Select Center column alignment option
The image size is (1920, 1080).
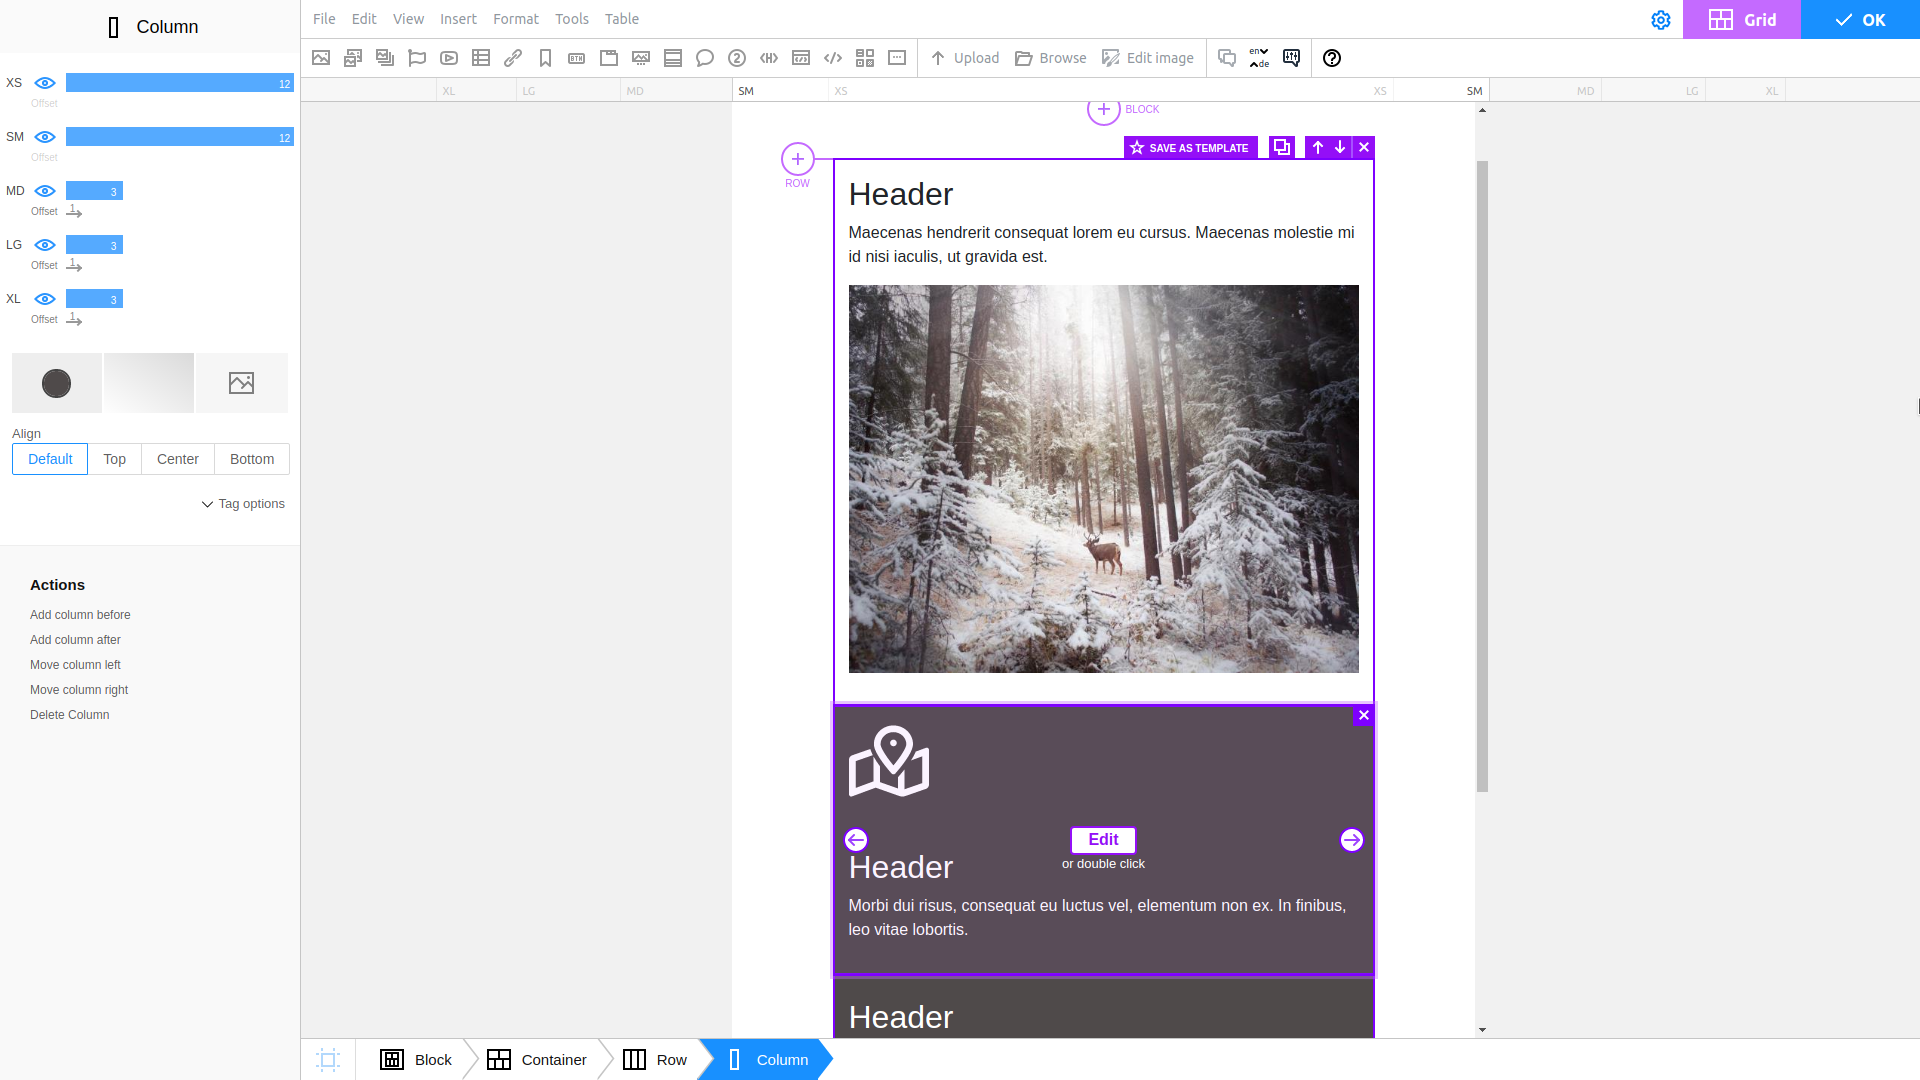point(177,458)
